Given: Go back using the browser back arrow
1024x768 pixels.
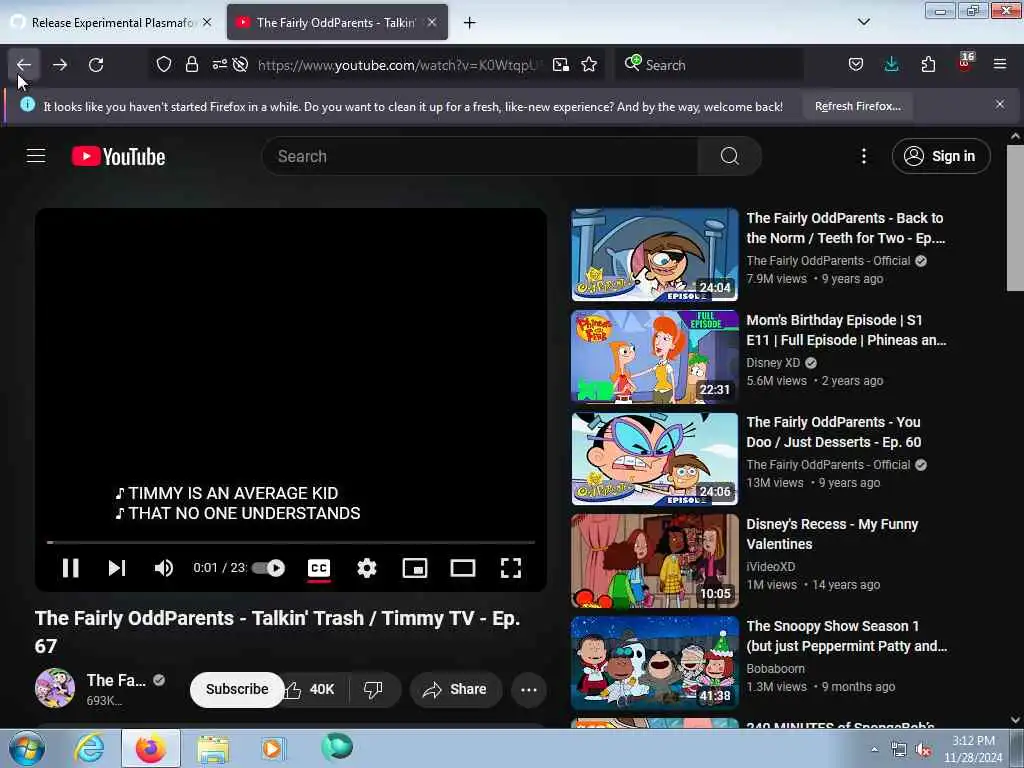Looking at the screenshot, I should 24,65.
